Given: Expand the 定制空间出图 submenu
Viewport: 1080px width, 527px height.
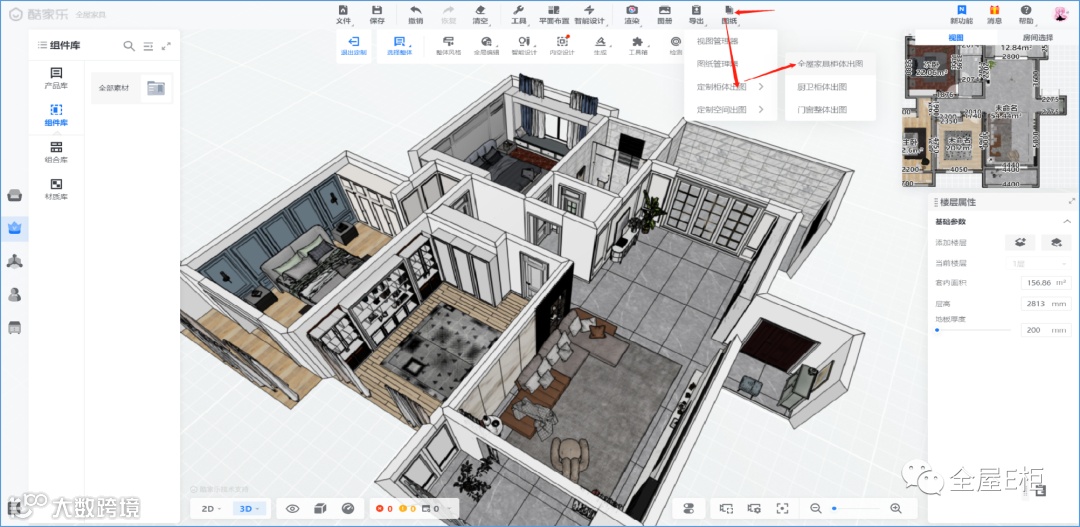Looking at the screenshot, I should point(730,110).
